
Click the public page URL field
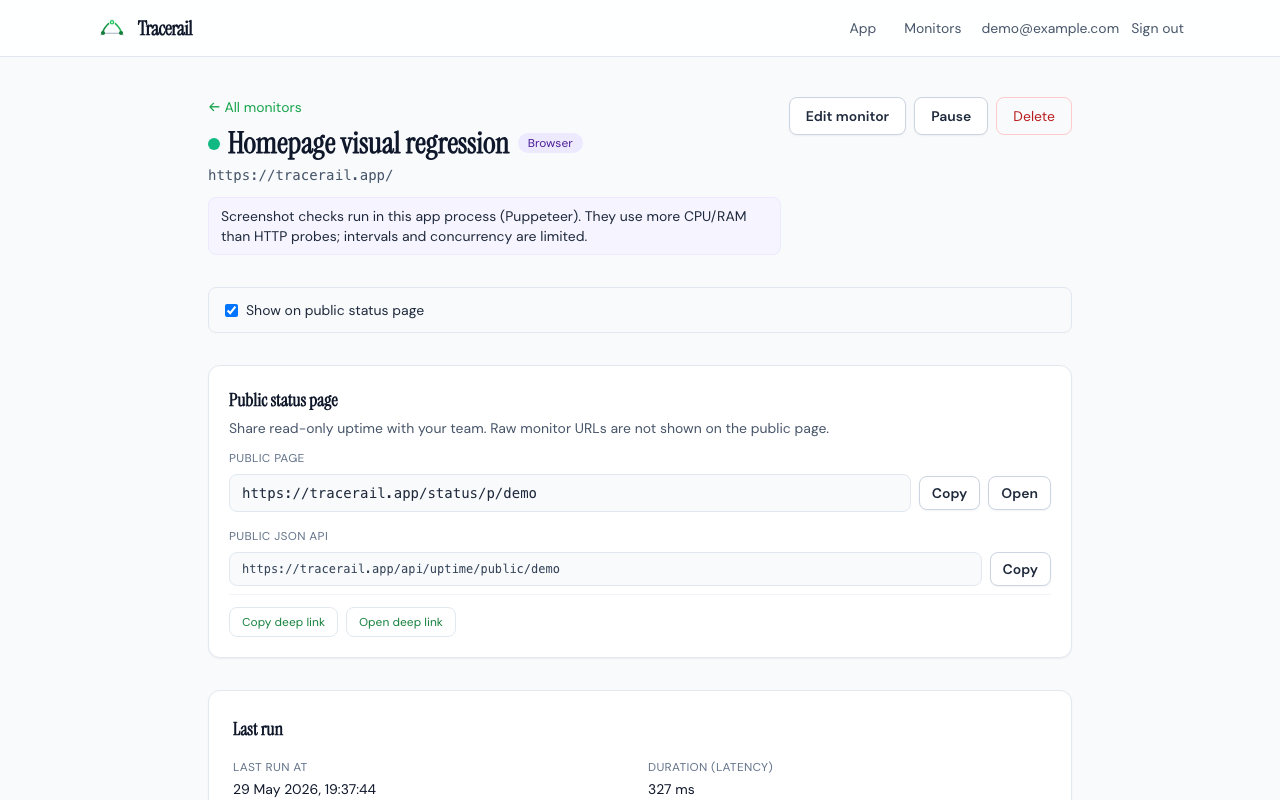tap(570, 493)
